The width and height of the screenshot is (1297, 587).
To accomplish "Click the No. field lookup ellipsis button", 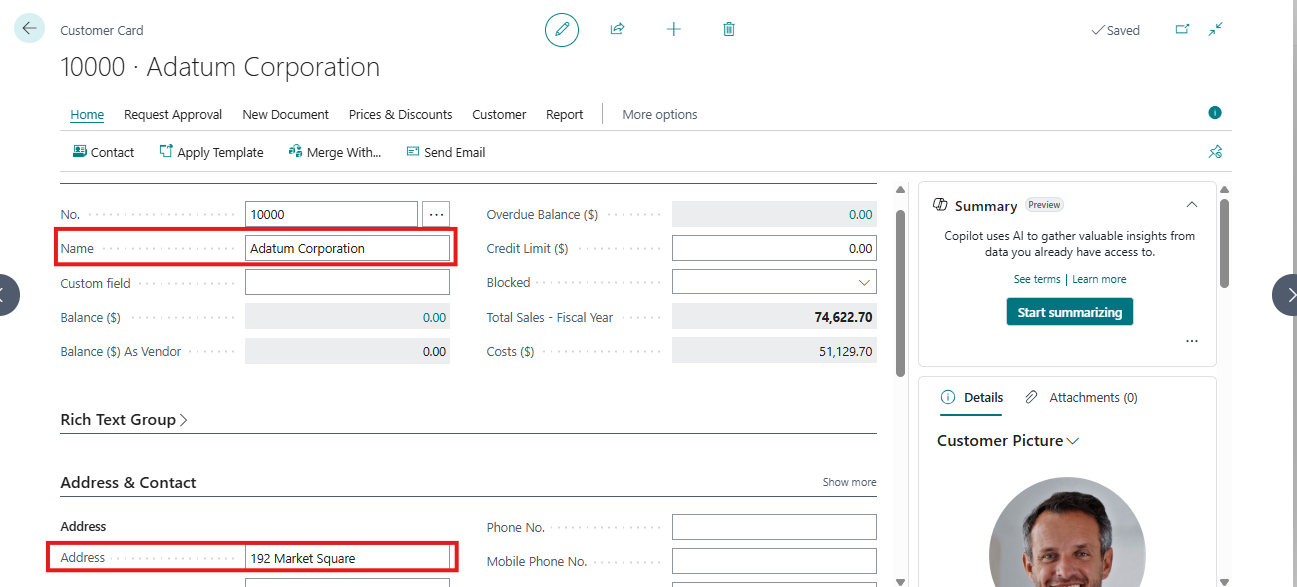I will point(436,214).
